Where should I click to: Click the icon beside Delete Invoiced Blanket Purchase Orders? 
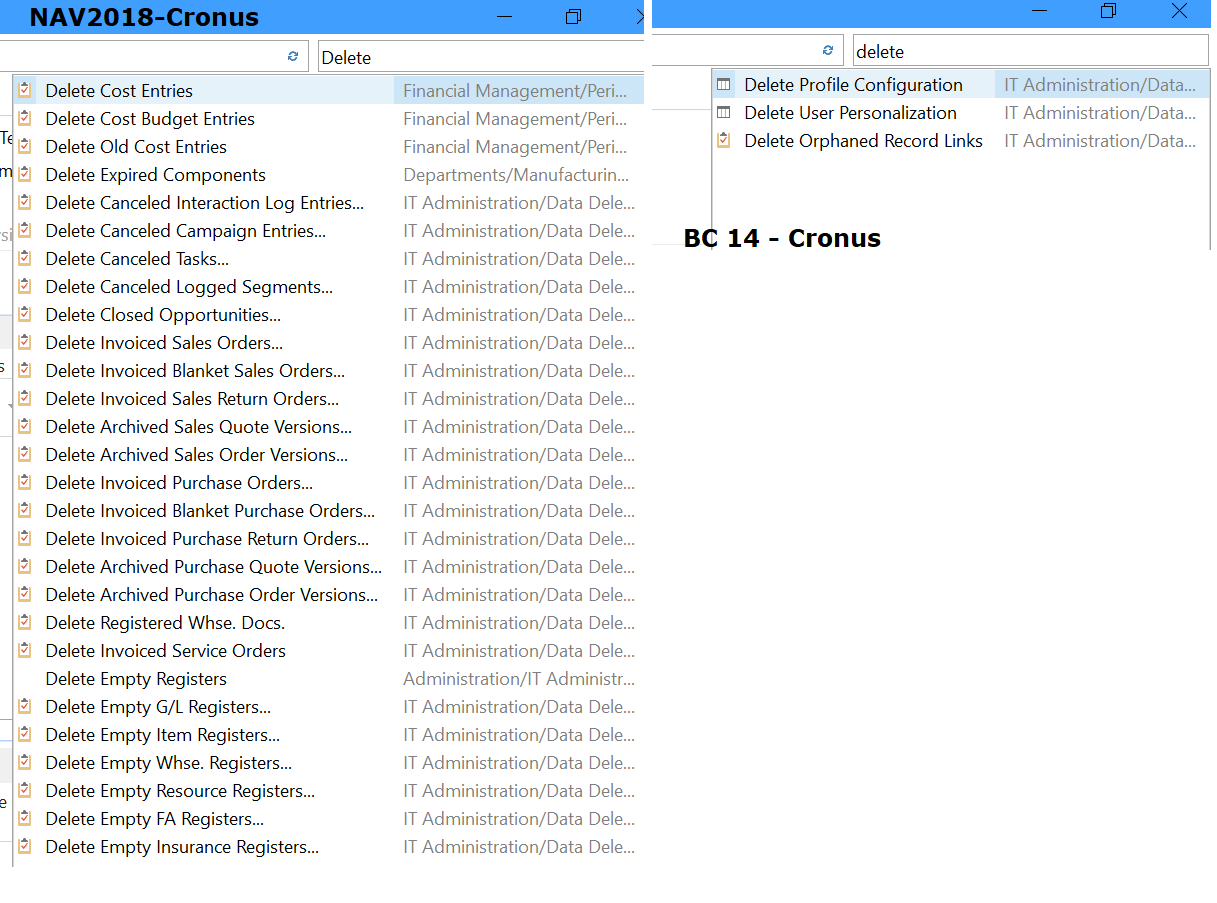[x=25, y=510]
